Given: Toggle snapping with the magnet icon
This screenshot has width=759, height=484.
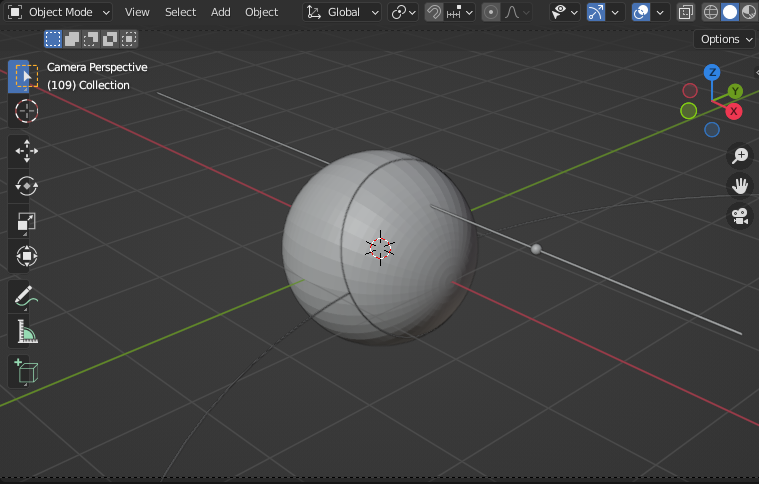Looking at the screenshot, I should pyautogui.click(x=434, y=12).
